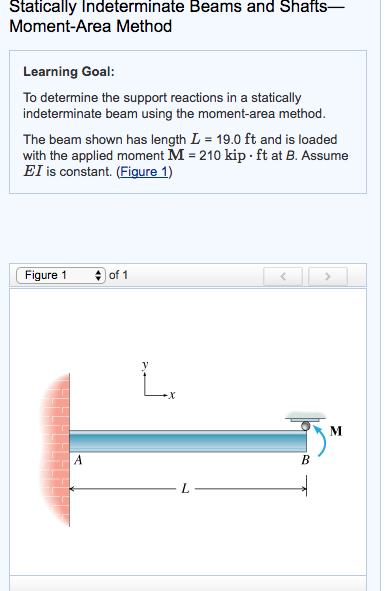This screenshot has height=591, width=389.
Task: Click the roller support icon above B
Action: click(305, 421)
